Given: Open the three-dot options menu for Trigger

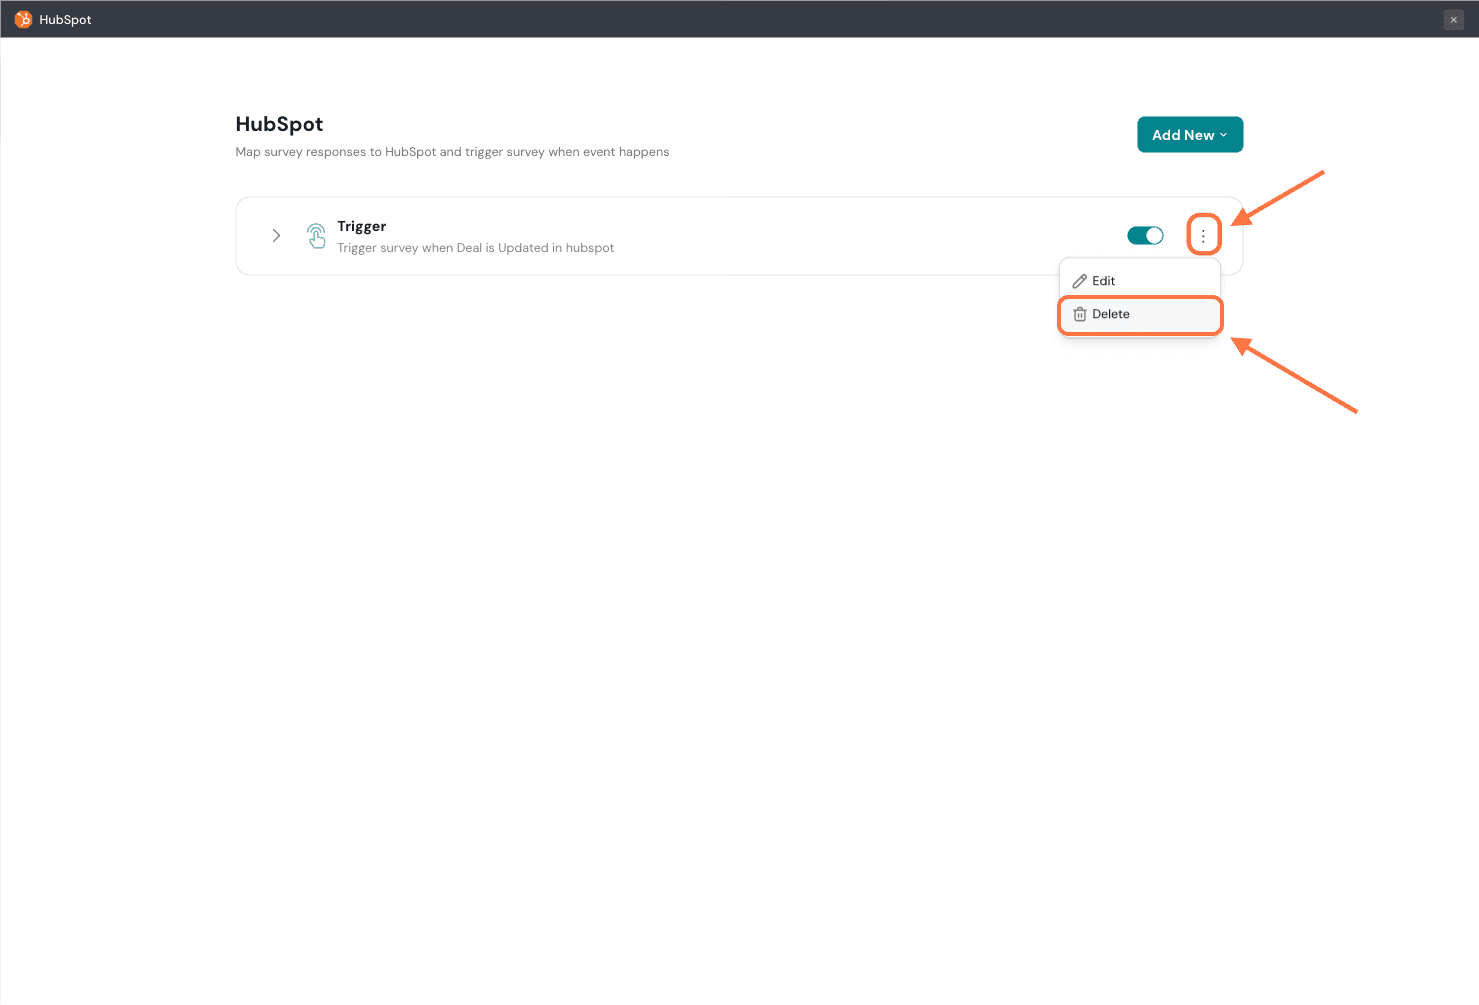Looking at the screenshot, I should [1203, 236].
